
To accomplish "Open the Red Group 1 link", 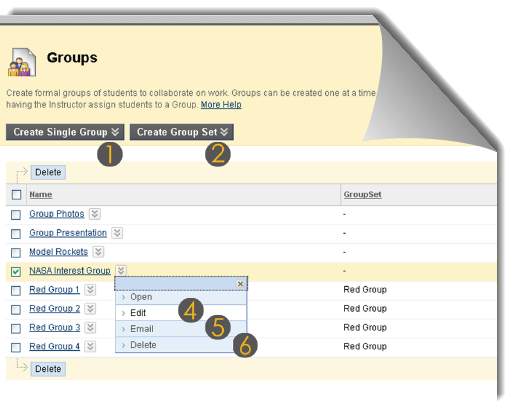I will [x=55, y=290].
